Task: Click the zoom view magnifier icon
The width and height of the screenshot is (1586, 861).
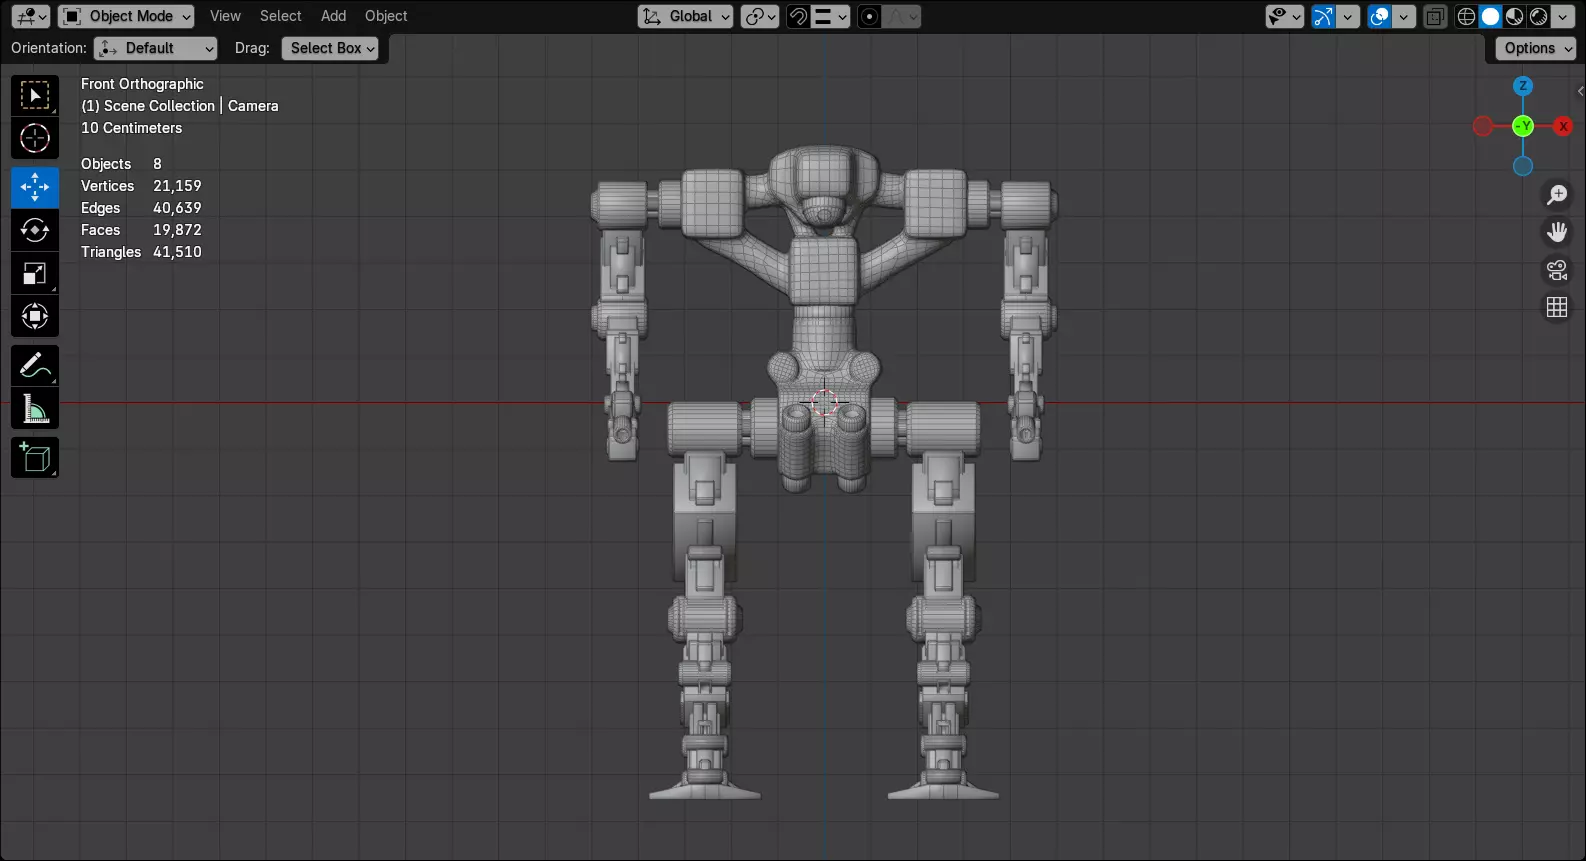Action: tap(1557, 195)
